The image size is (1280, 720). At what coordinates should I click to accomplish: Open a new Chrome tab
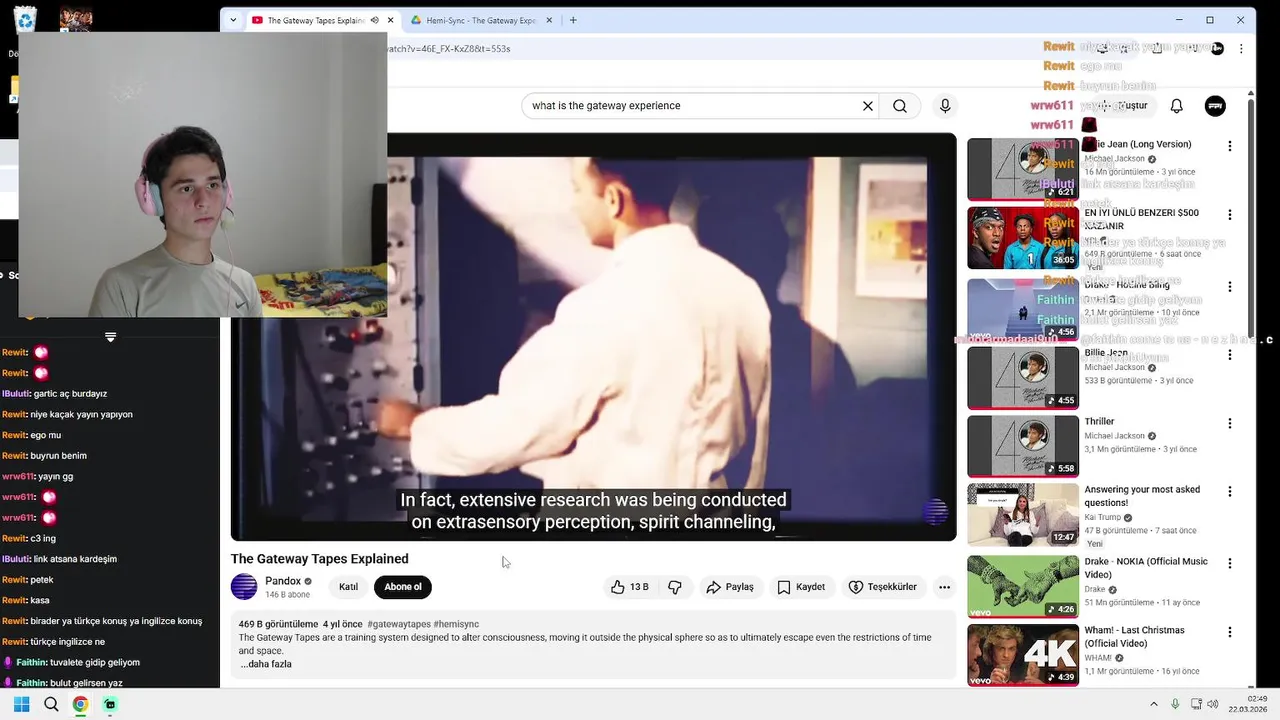point(573,20)
